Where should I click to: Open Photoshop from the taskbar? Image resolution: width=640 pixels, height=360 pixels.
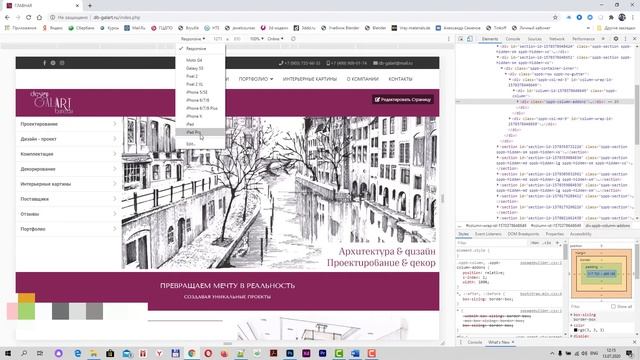290,353
